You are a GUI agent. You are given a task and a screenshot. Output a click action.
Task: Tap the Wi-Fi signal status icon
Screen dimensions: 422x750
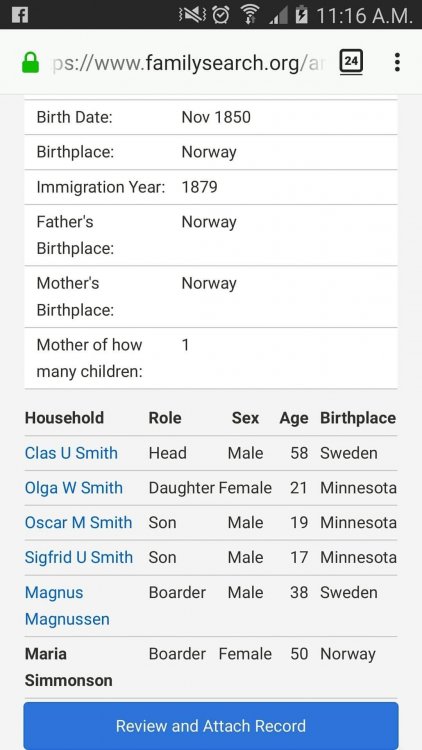(x=249, y=15)
